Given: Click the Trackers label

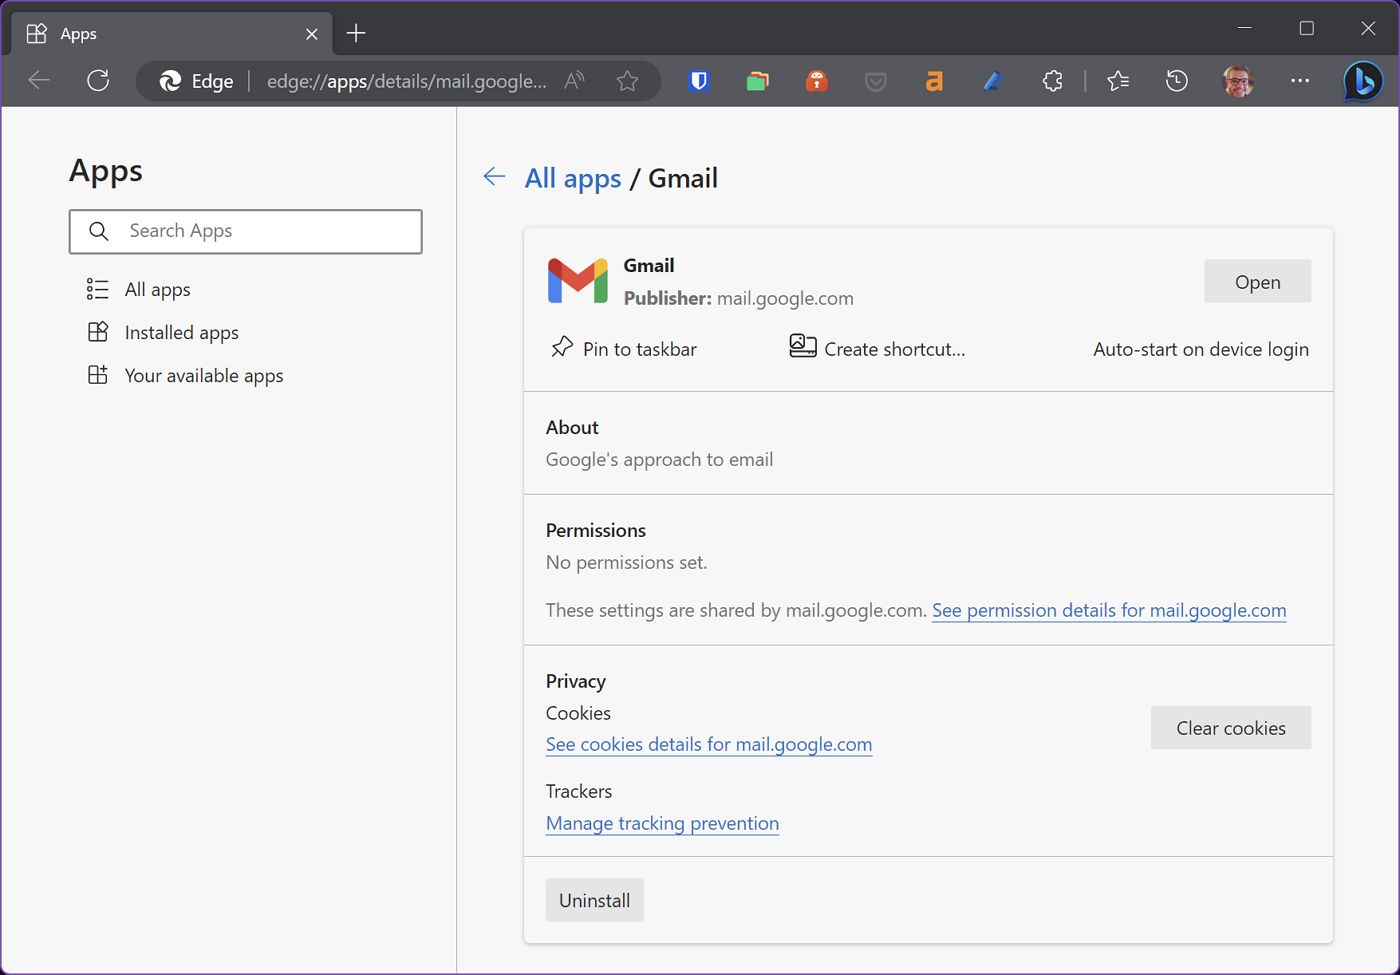Looking at the screenshot, I should (579, 791).
